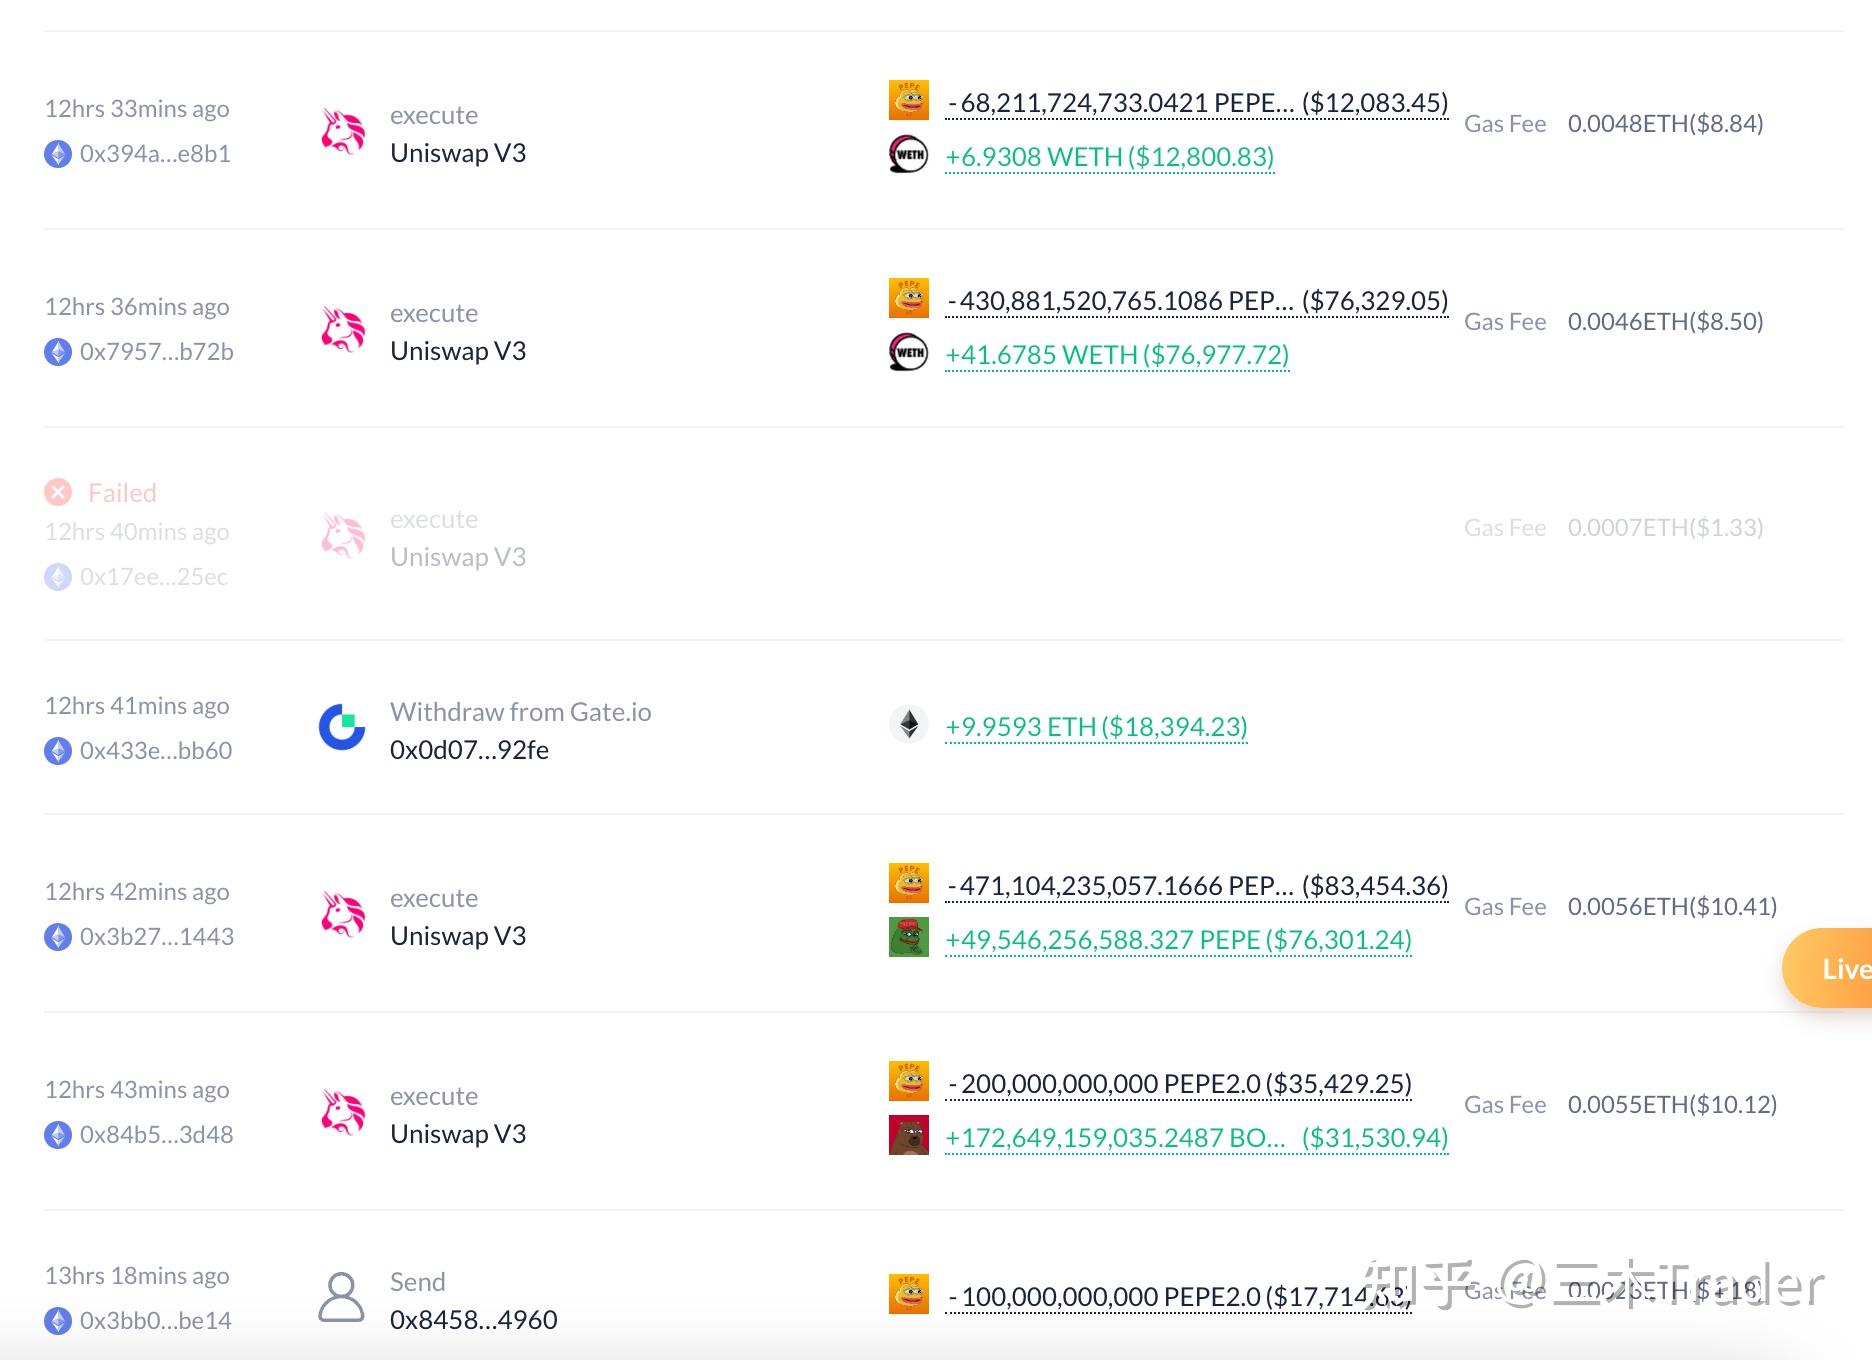Click Uniswap unicorn icon in 12hrs 42mins row

coord(343,915)
